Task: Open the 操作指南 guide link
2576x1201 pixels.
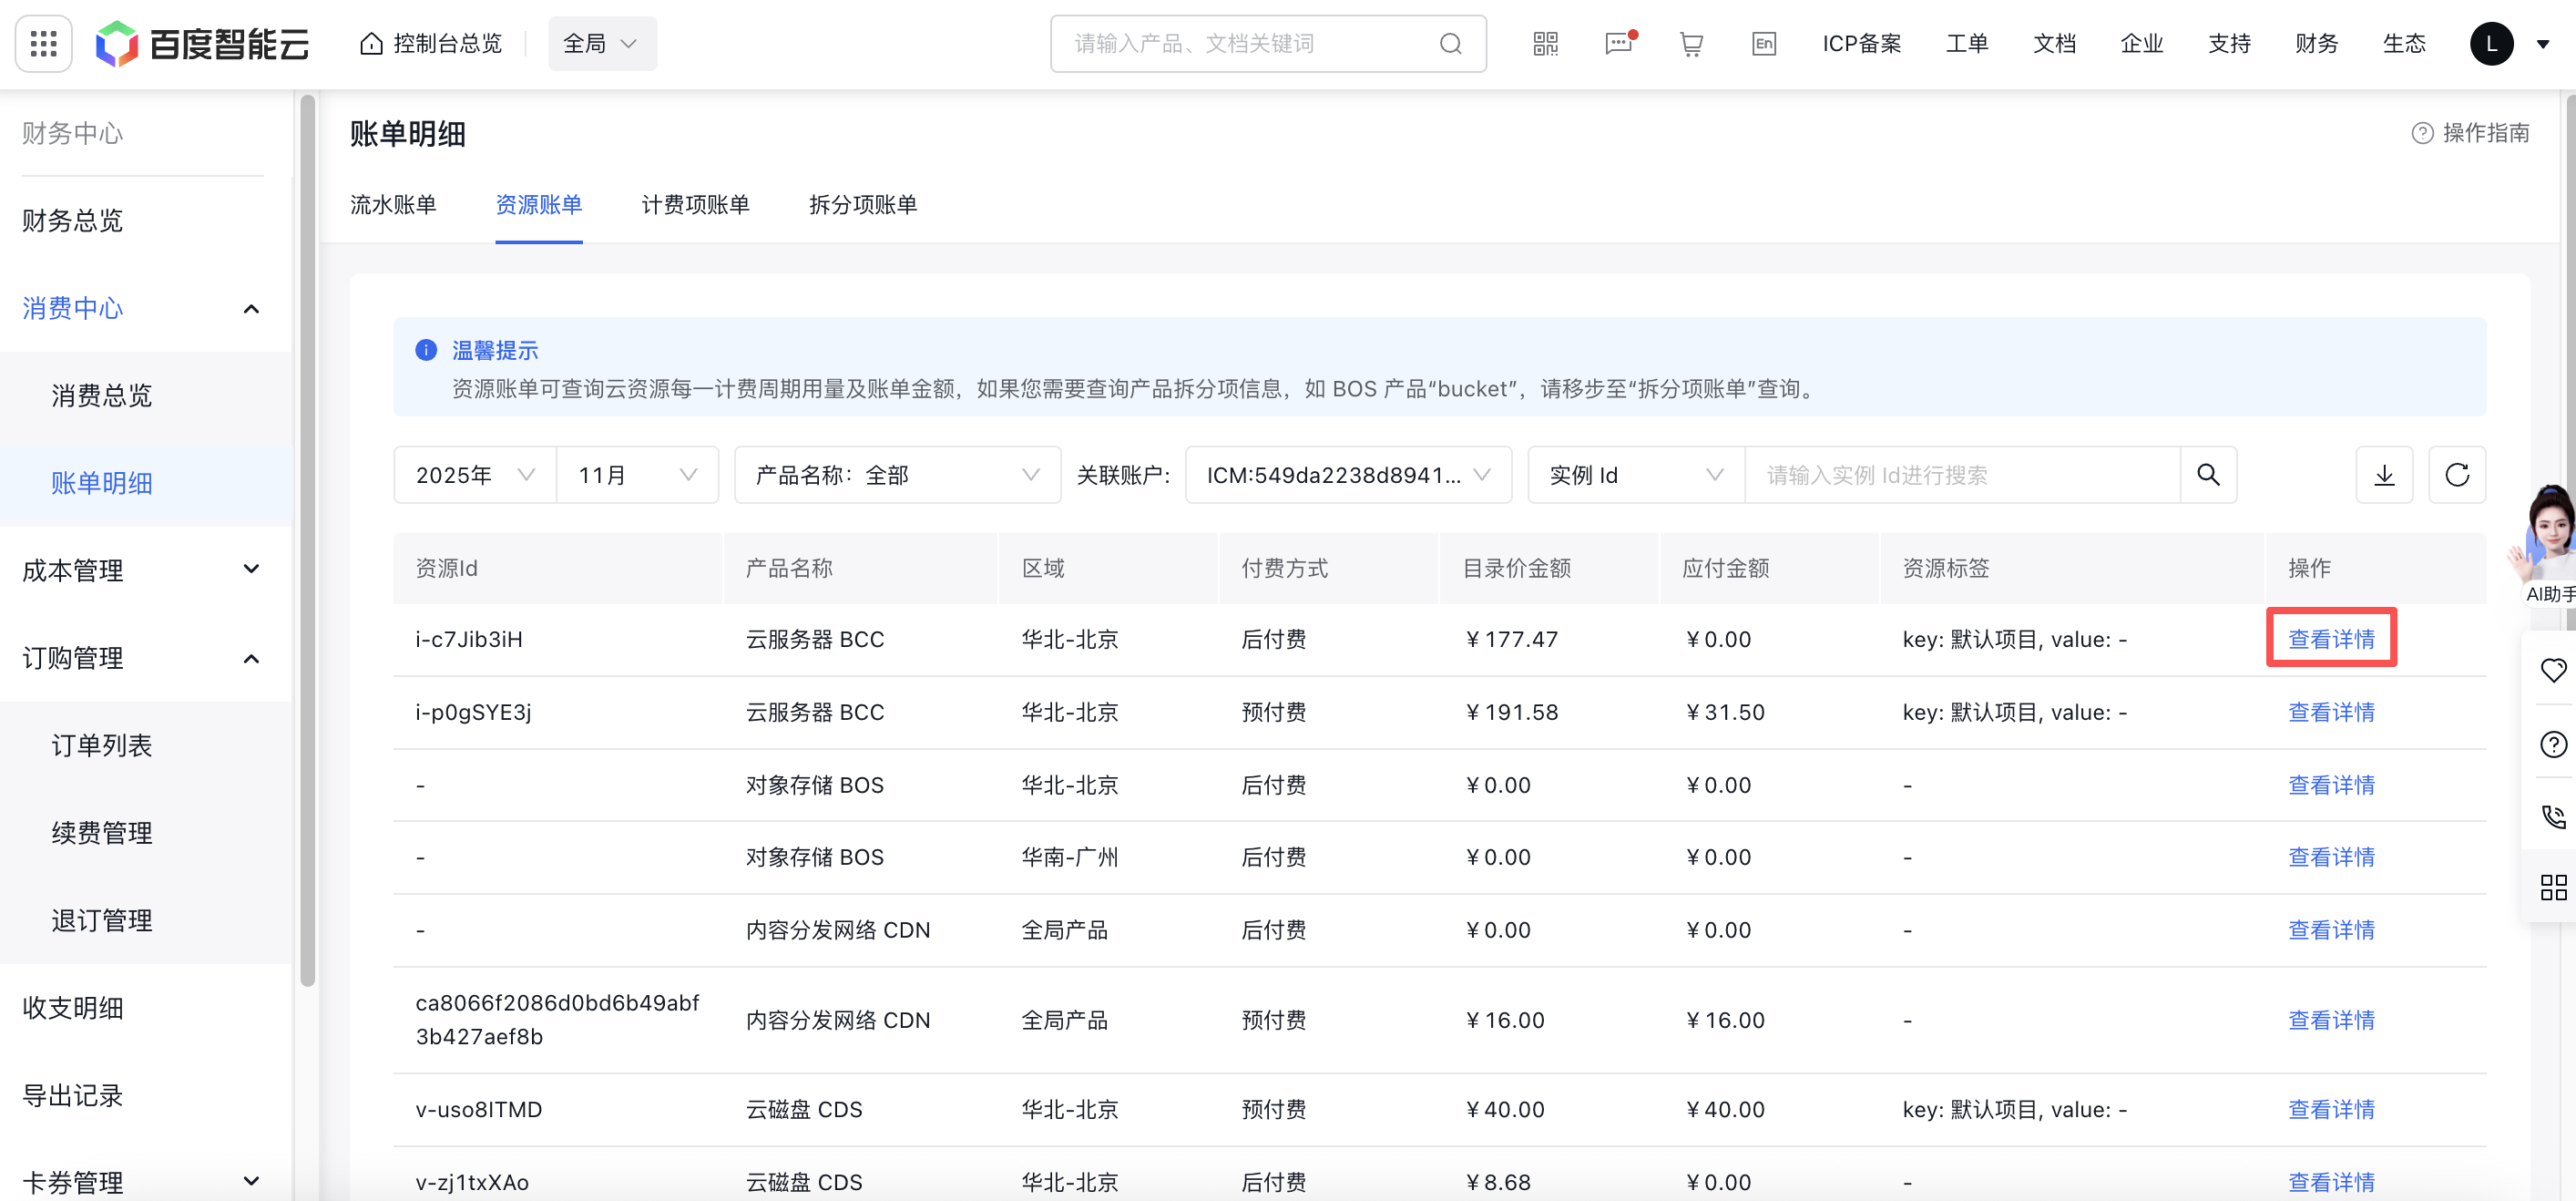Action: (x=2470, y=133)
